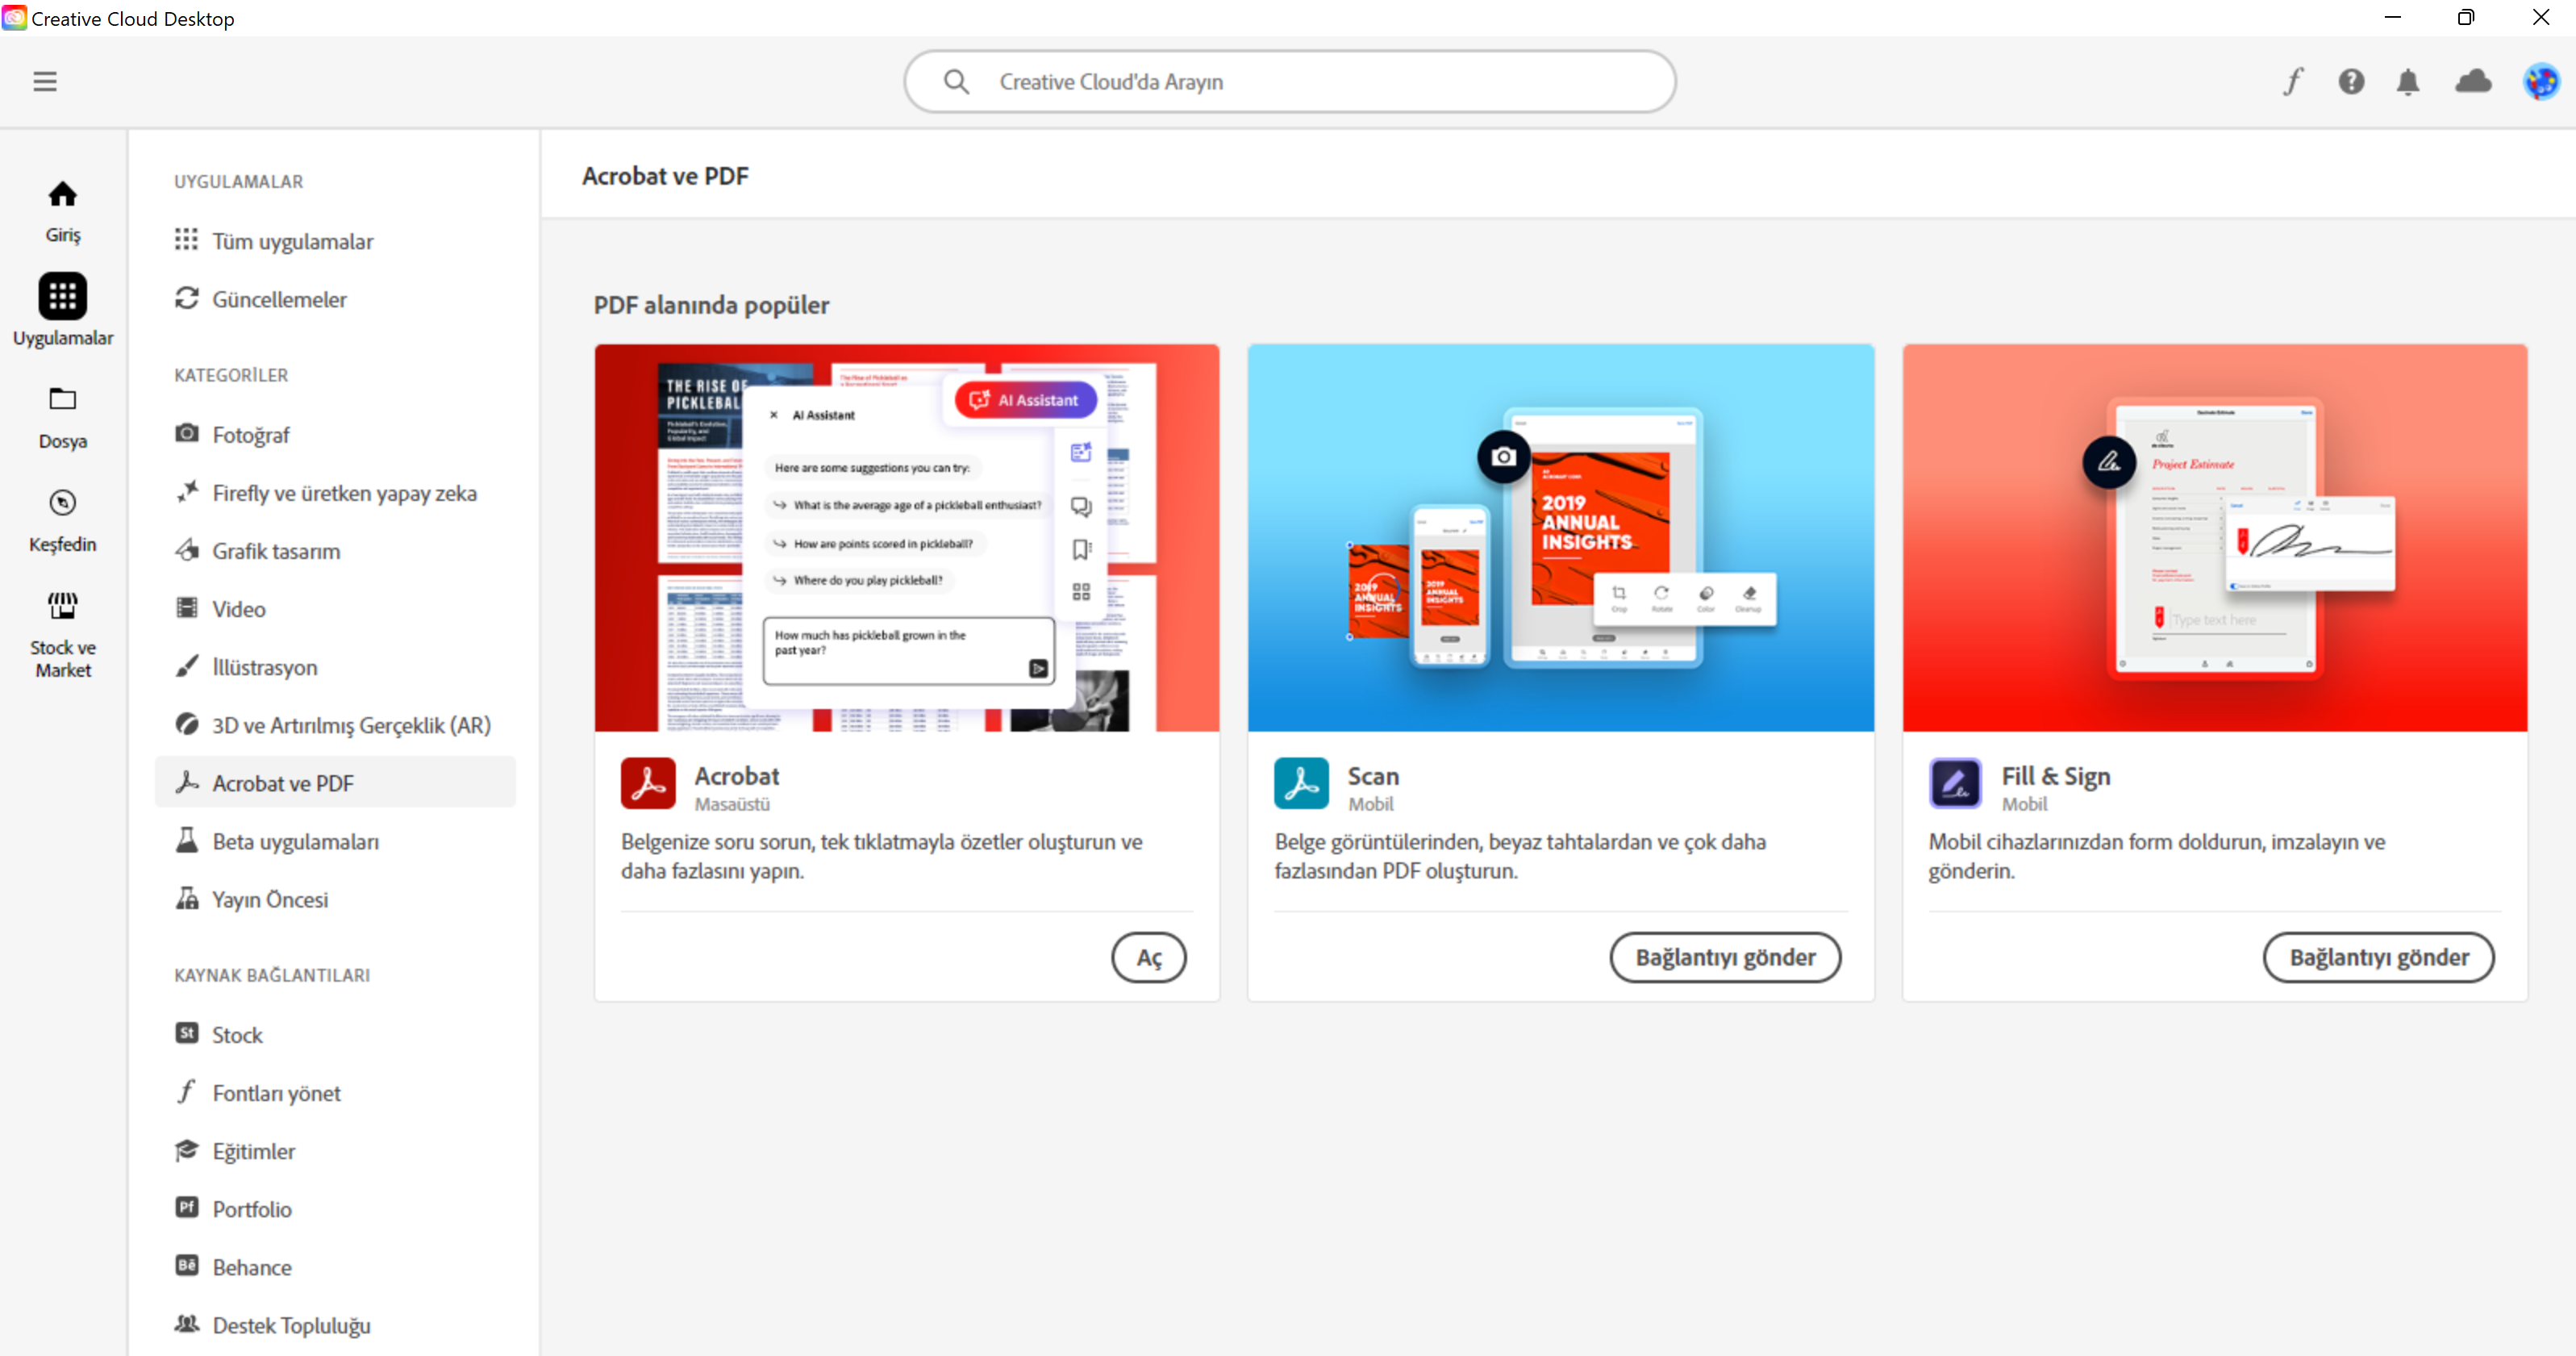Select Güncellemeler in sidebar
Viewport: 2576px width, 1356px height.
279,300
